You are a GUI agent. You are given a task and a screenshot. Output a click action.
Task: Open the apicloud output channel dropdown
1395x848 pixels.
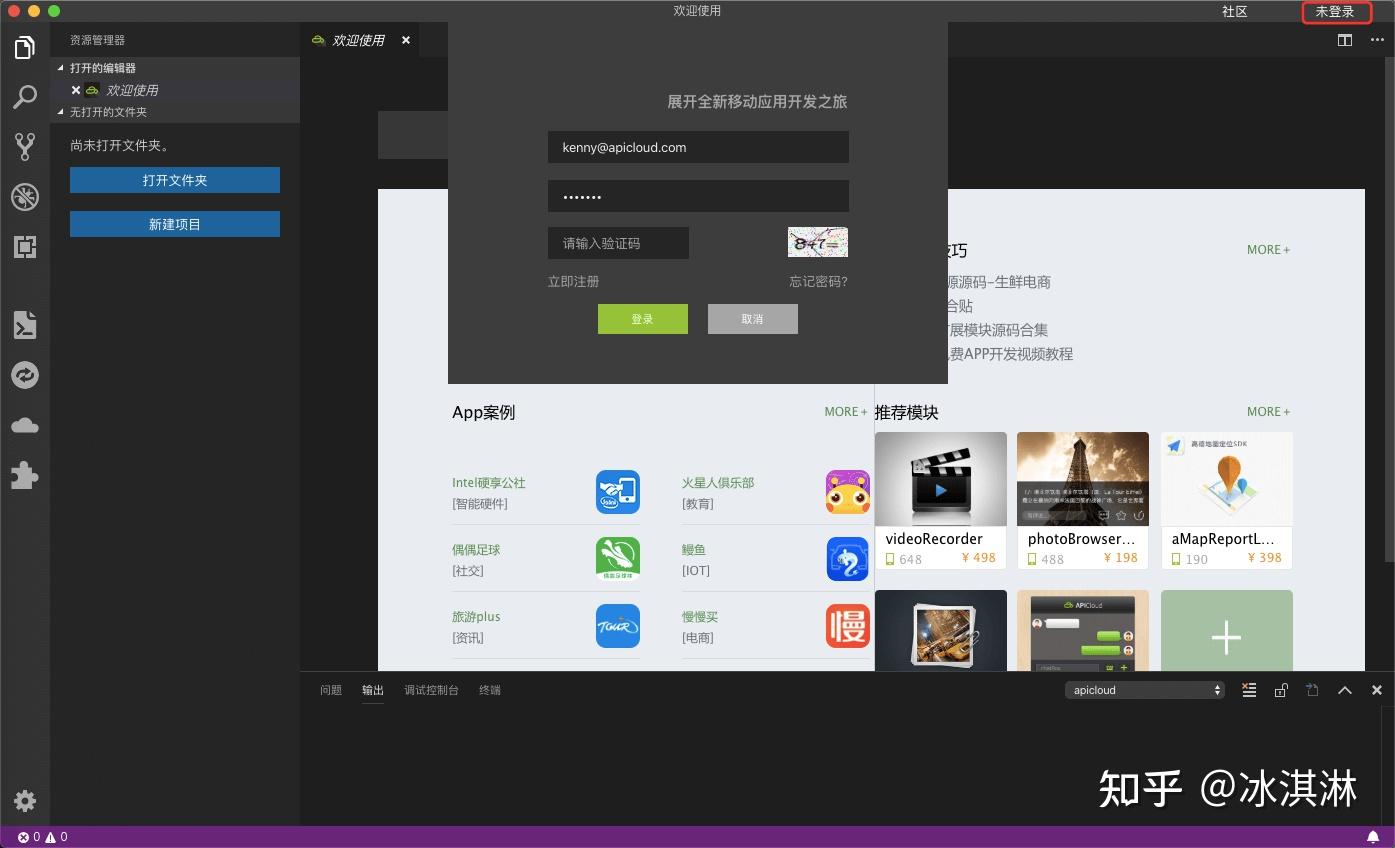pos(1144,690)
